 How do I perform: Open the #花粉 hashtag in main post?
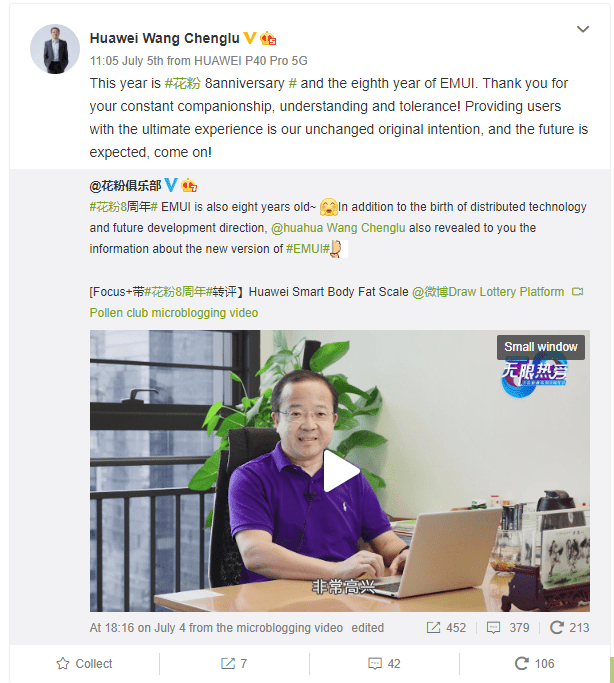tap(182, 83)
